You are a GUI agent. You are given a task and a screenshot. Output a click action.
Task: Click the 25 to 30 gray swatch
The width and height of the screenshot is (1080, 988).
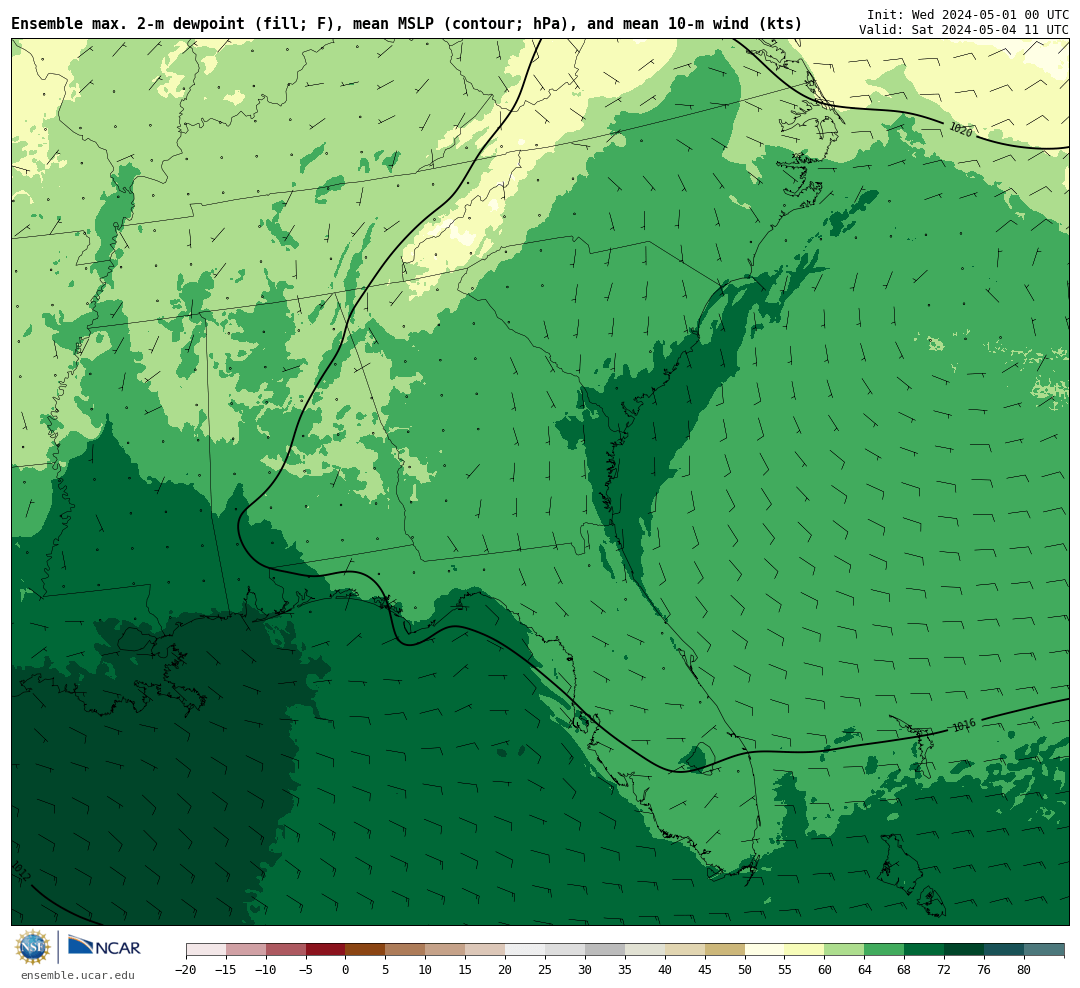[565, 950]
